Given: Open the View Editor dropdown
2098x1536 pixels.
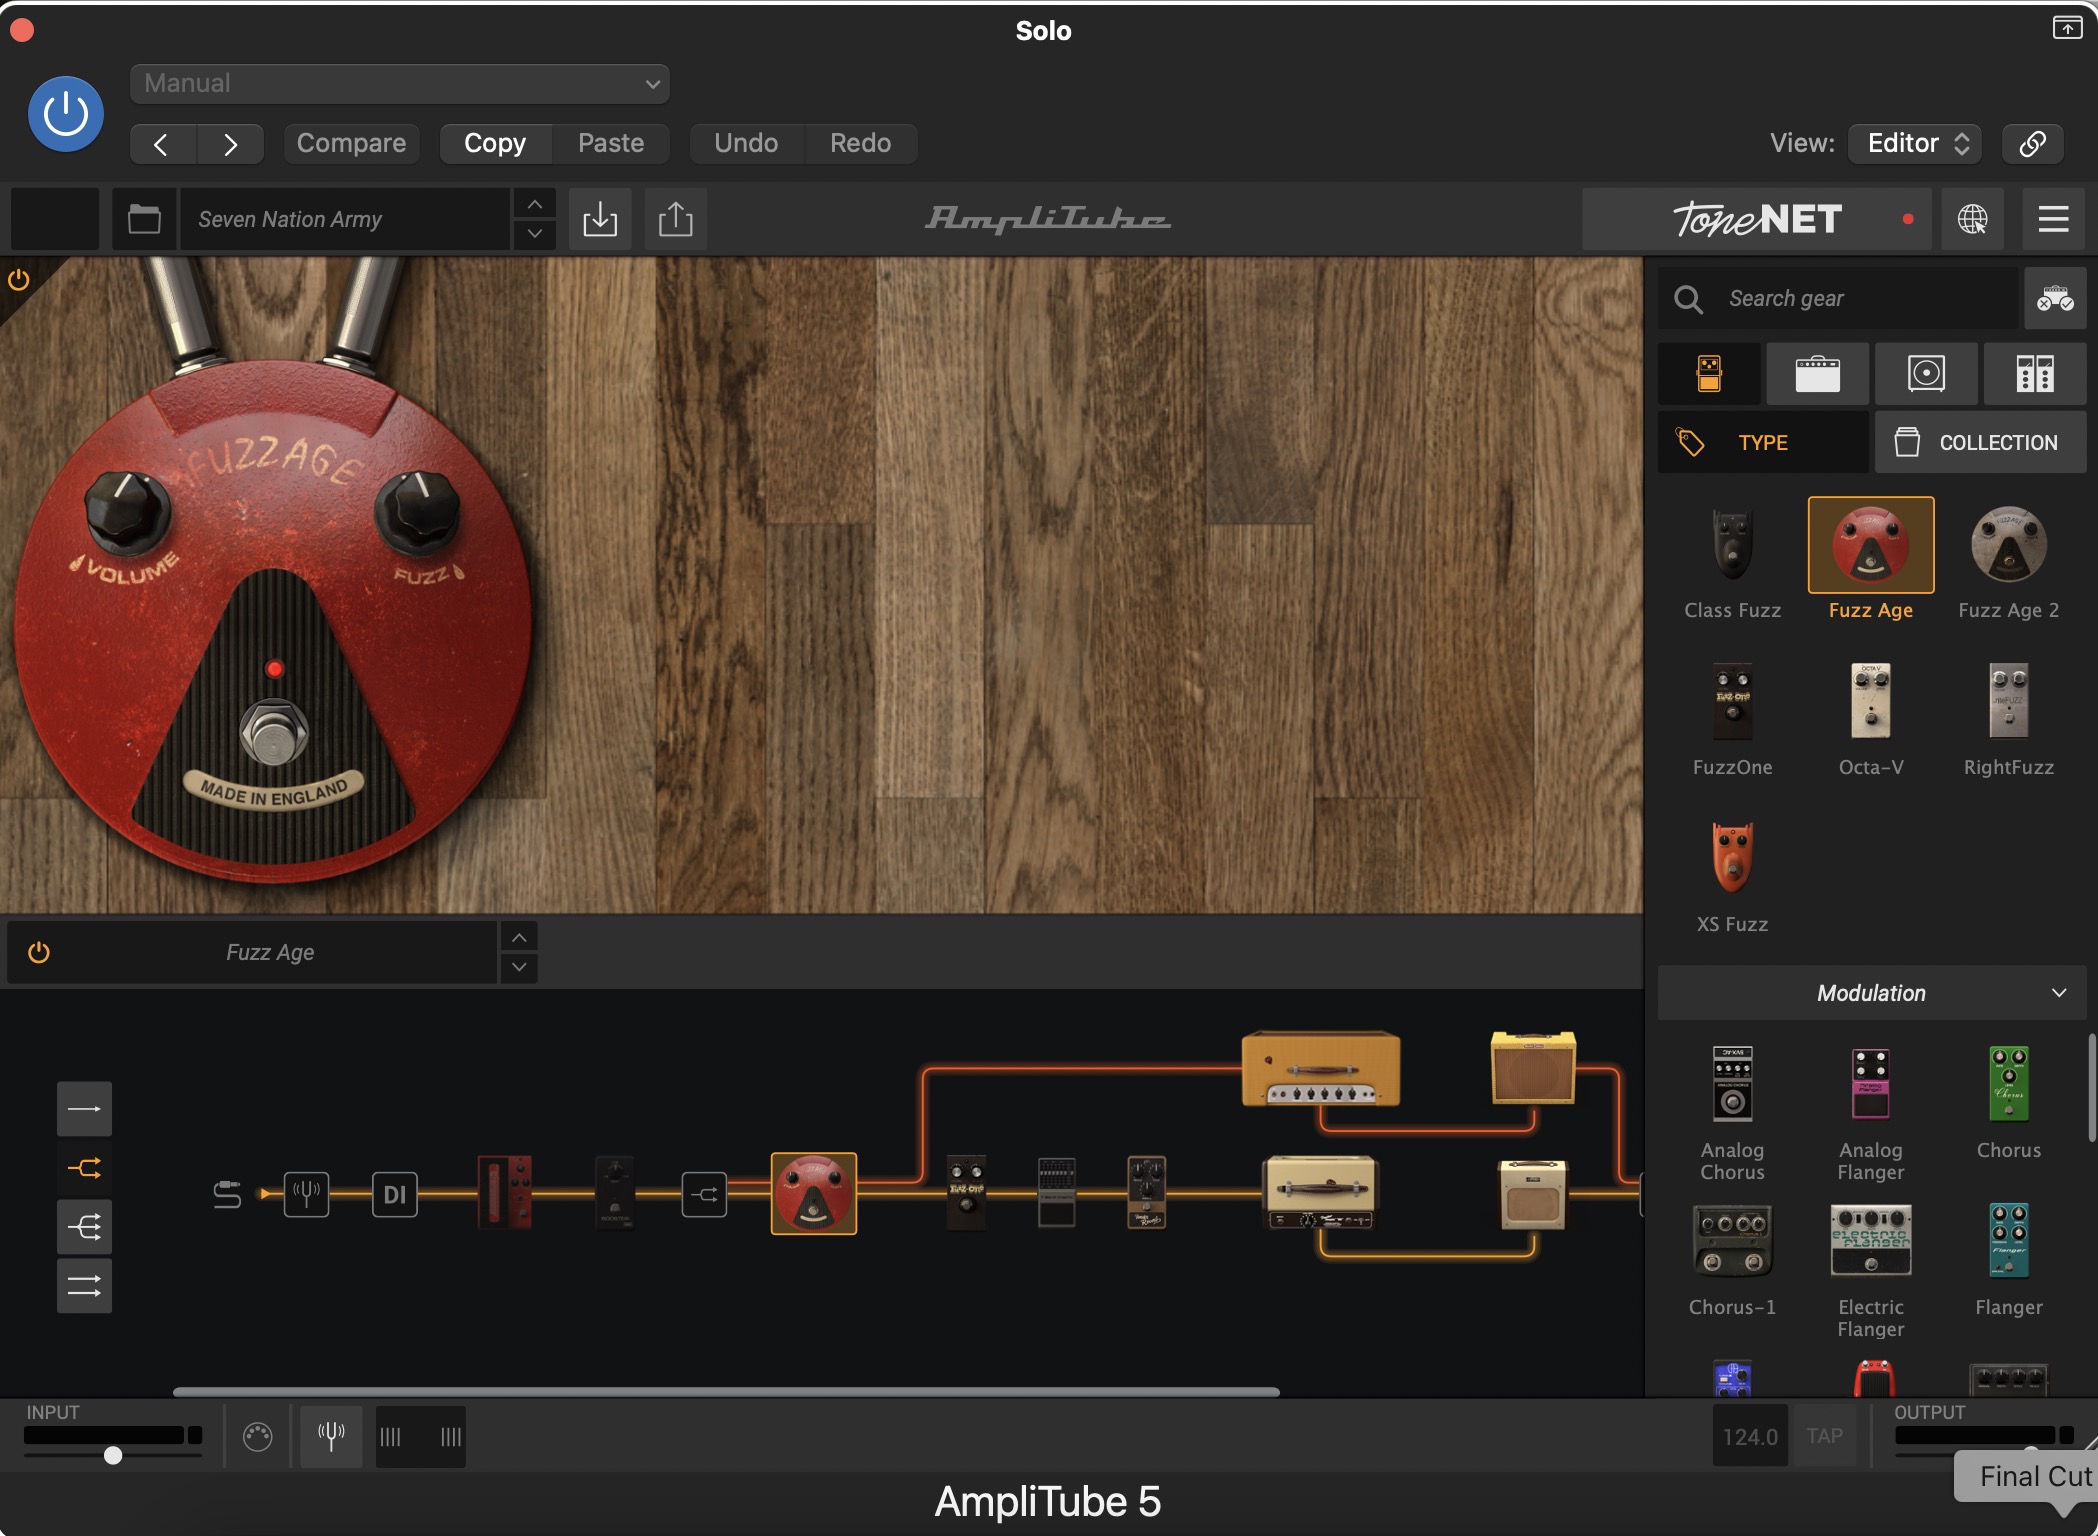Looking at the screenshot, I should pyautogui.click(x=1915, y=144).
